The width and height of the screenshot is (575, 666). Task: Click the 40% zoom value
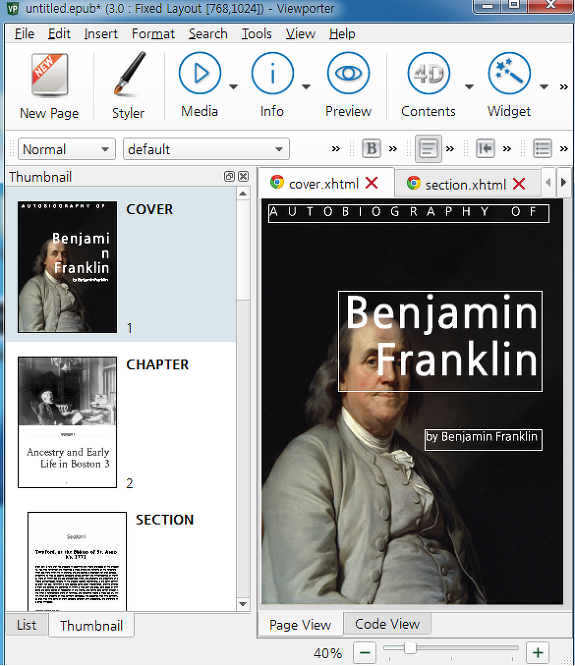tap(327, 652)
